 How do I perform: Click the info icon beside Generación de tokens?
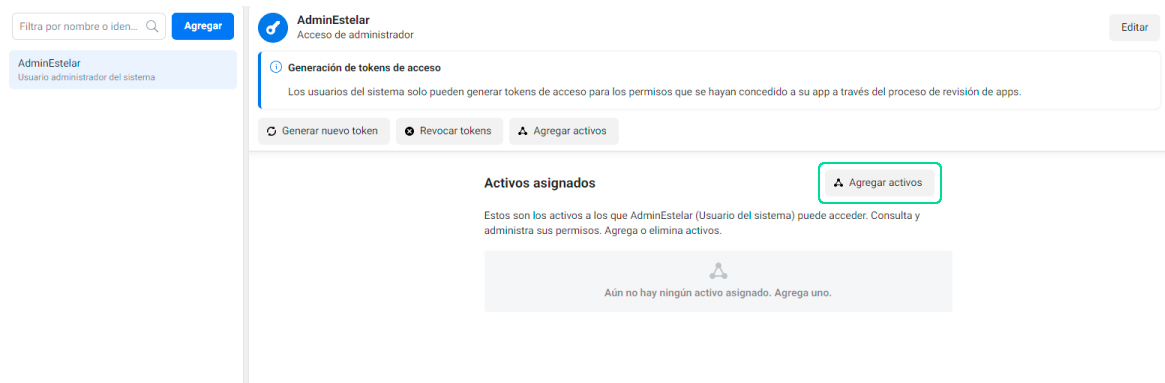[x=275, y=68]
